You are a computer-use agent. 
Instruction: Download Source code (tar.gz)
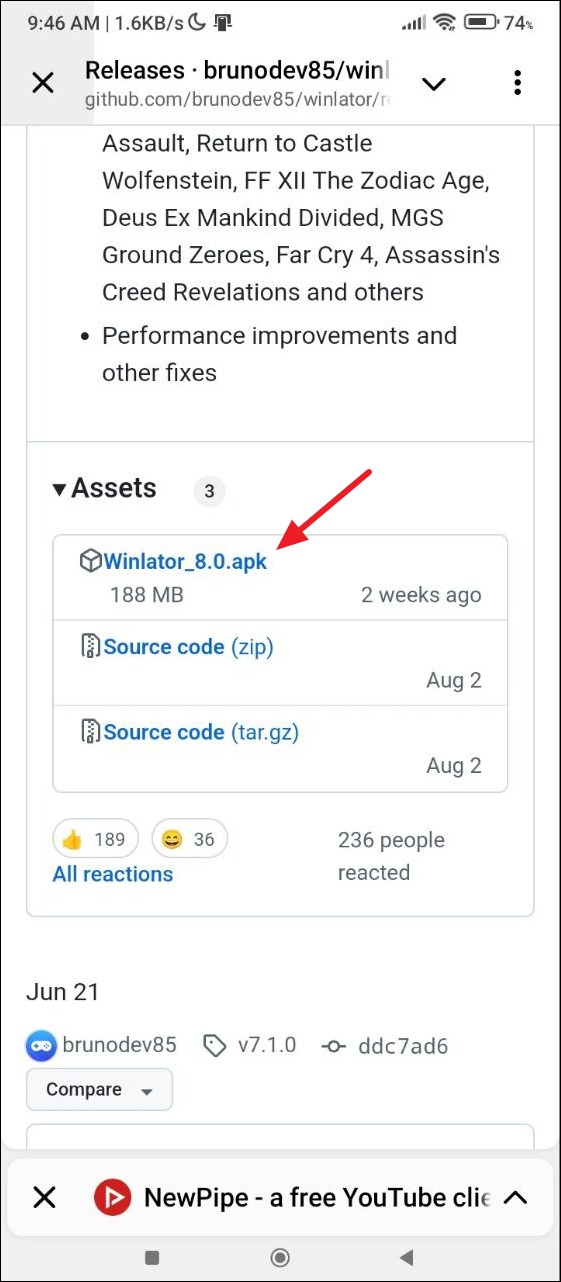[x=201, y=732]
